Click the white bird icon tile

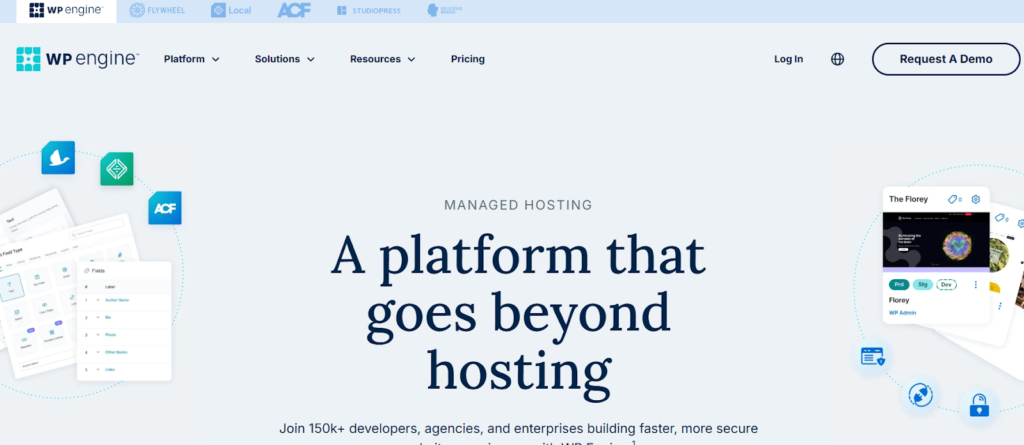click(58, 158)
